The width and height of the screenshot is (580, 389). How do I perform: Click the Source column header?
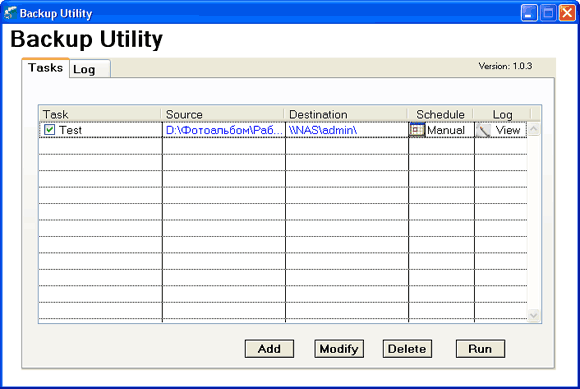223,114
